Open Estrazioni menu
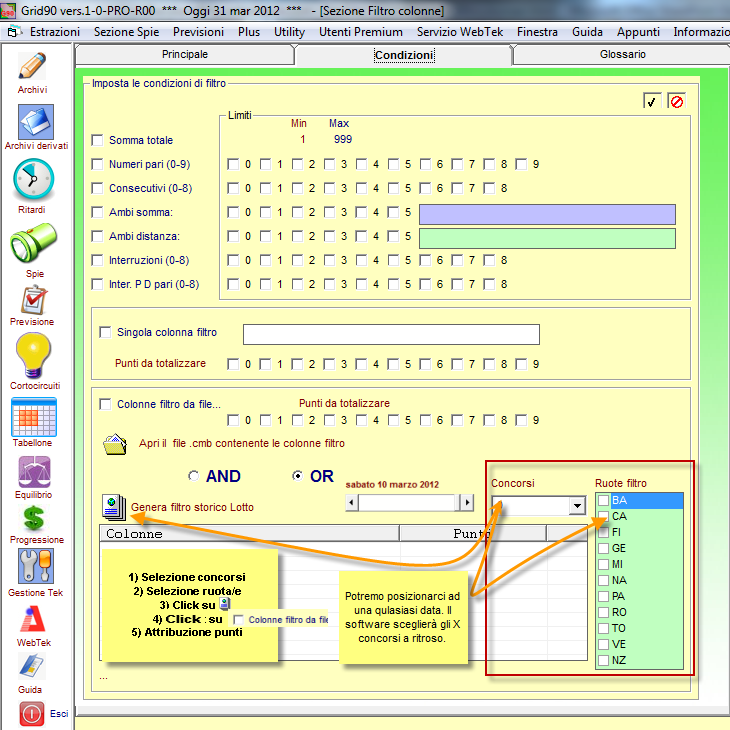730x730 pixels. point(55,32)
